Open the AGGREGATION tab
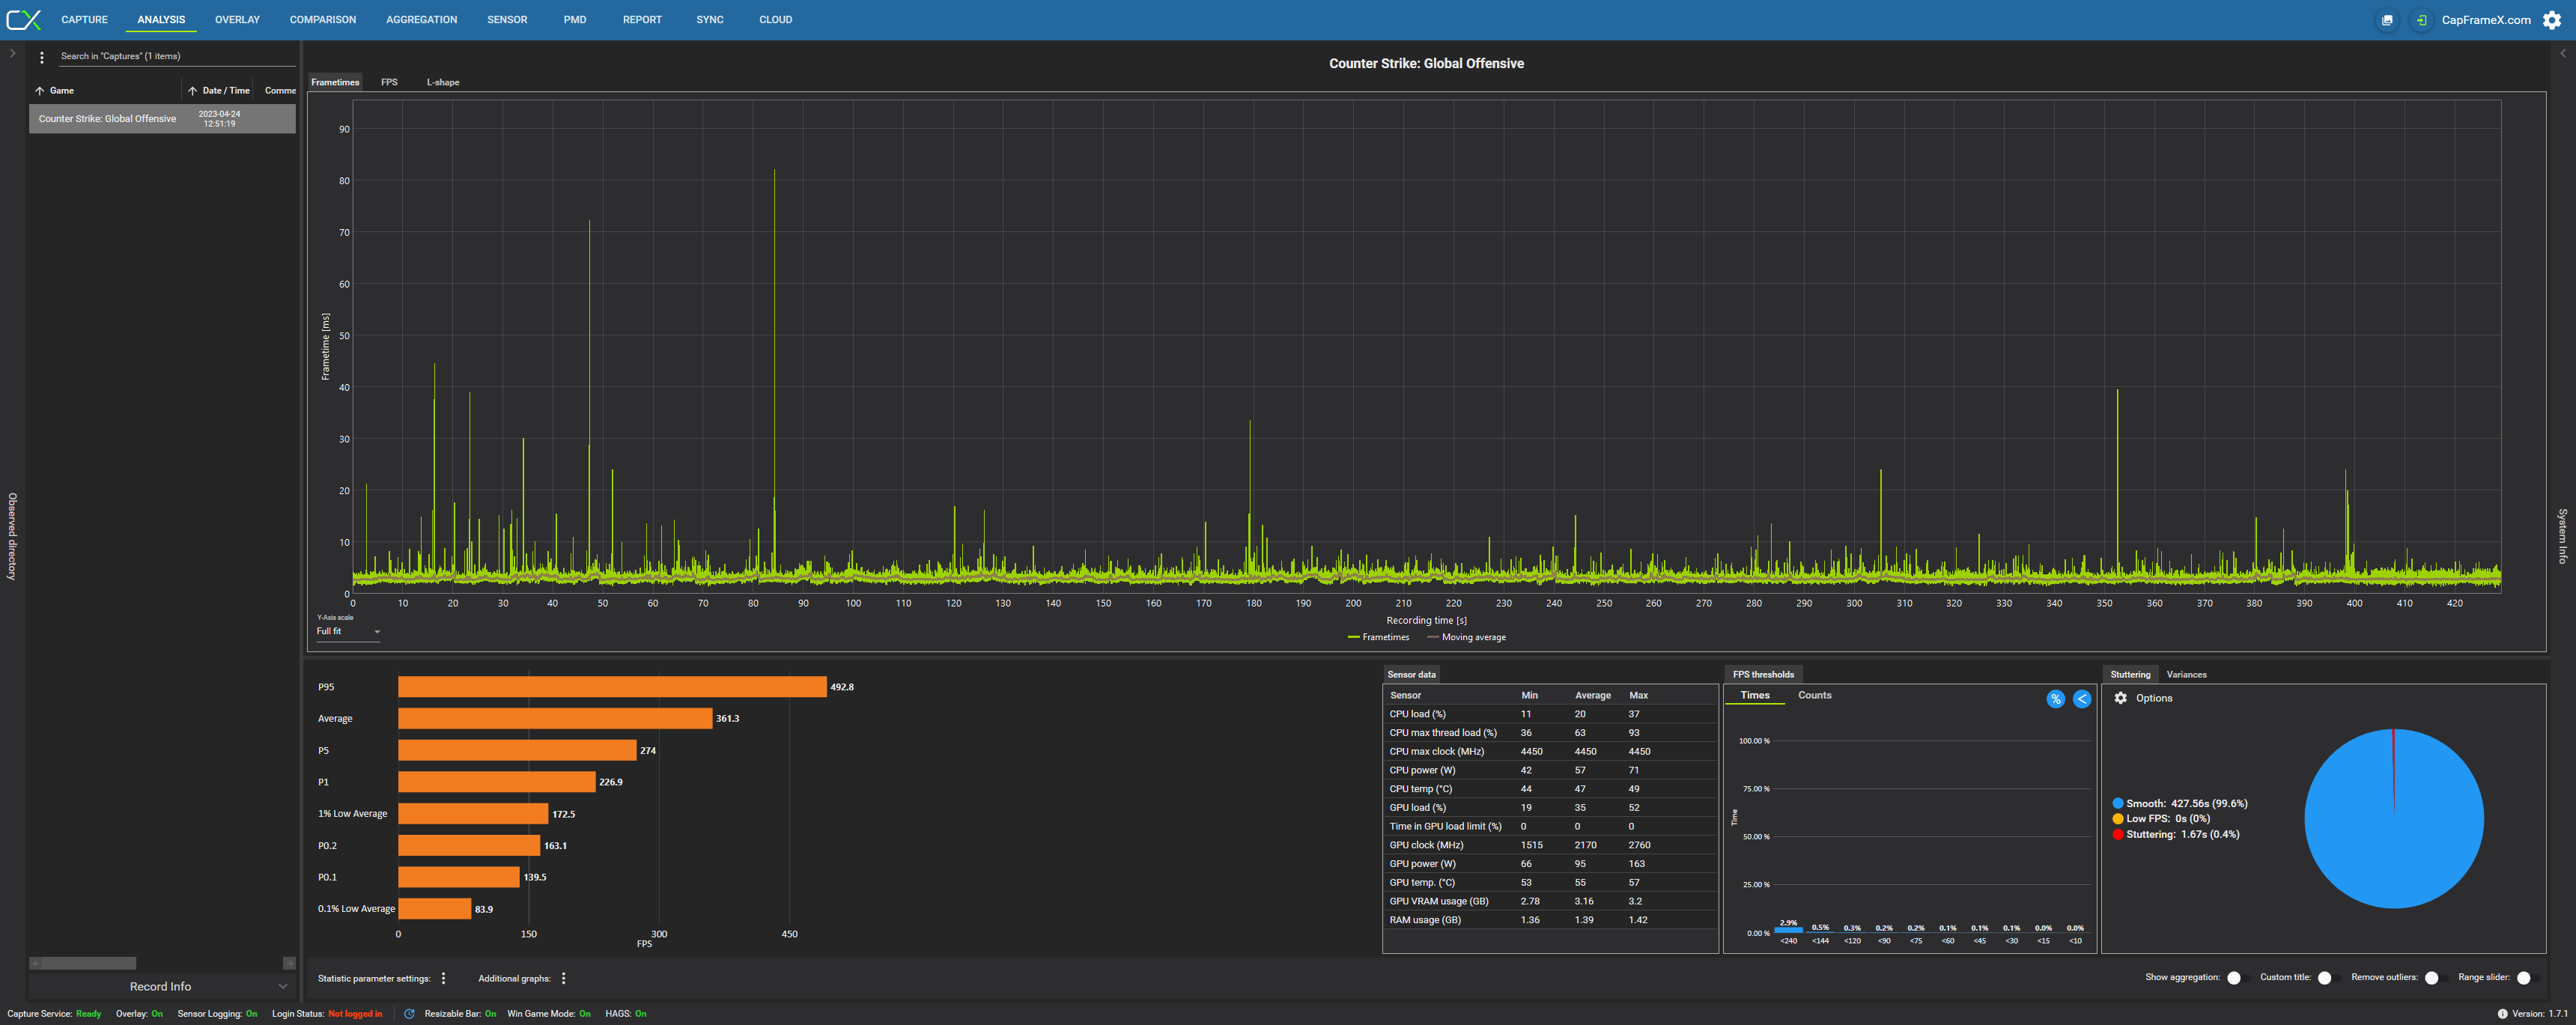The width and height of the screenshot is (2576, 1025). [421, 20]
